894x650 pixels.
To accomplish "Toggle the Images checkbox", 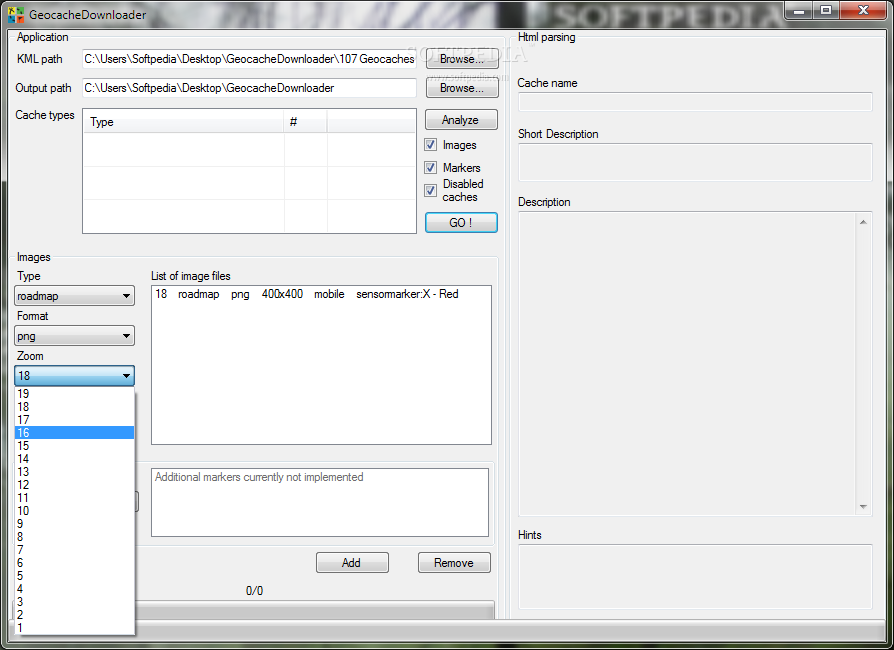I will 430,145.
